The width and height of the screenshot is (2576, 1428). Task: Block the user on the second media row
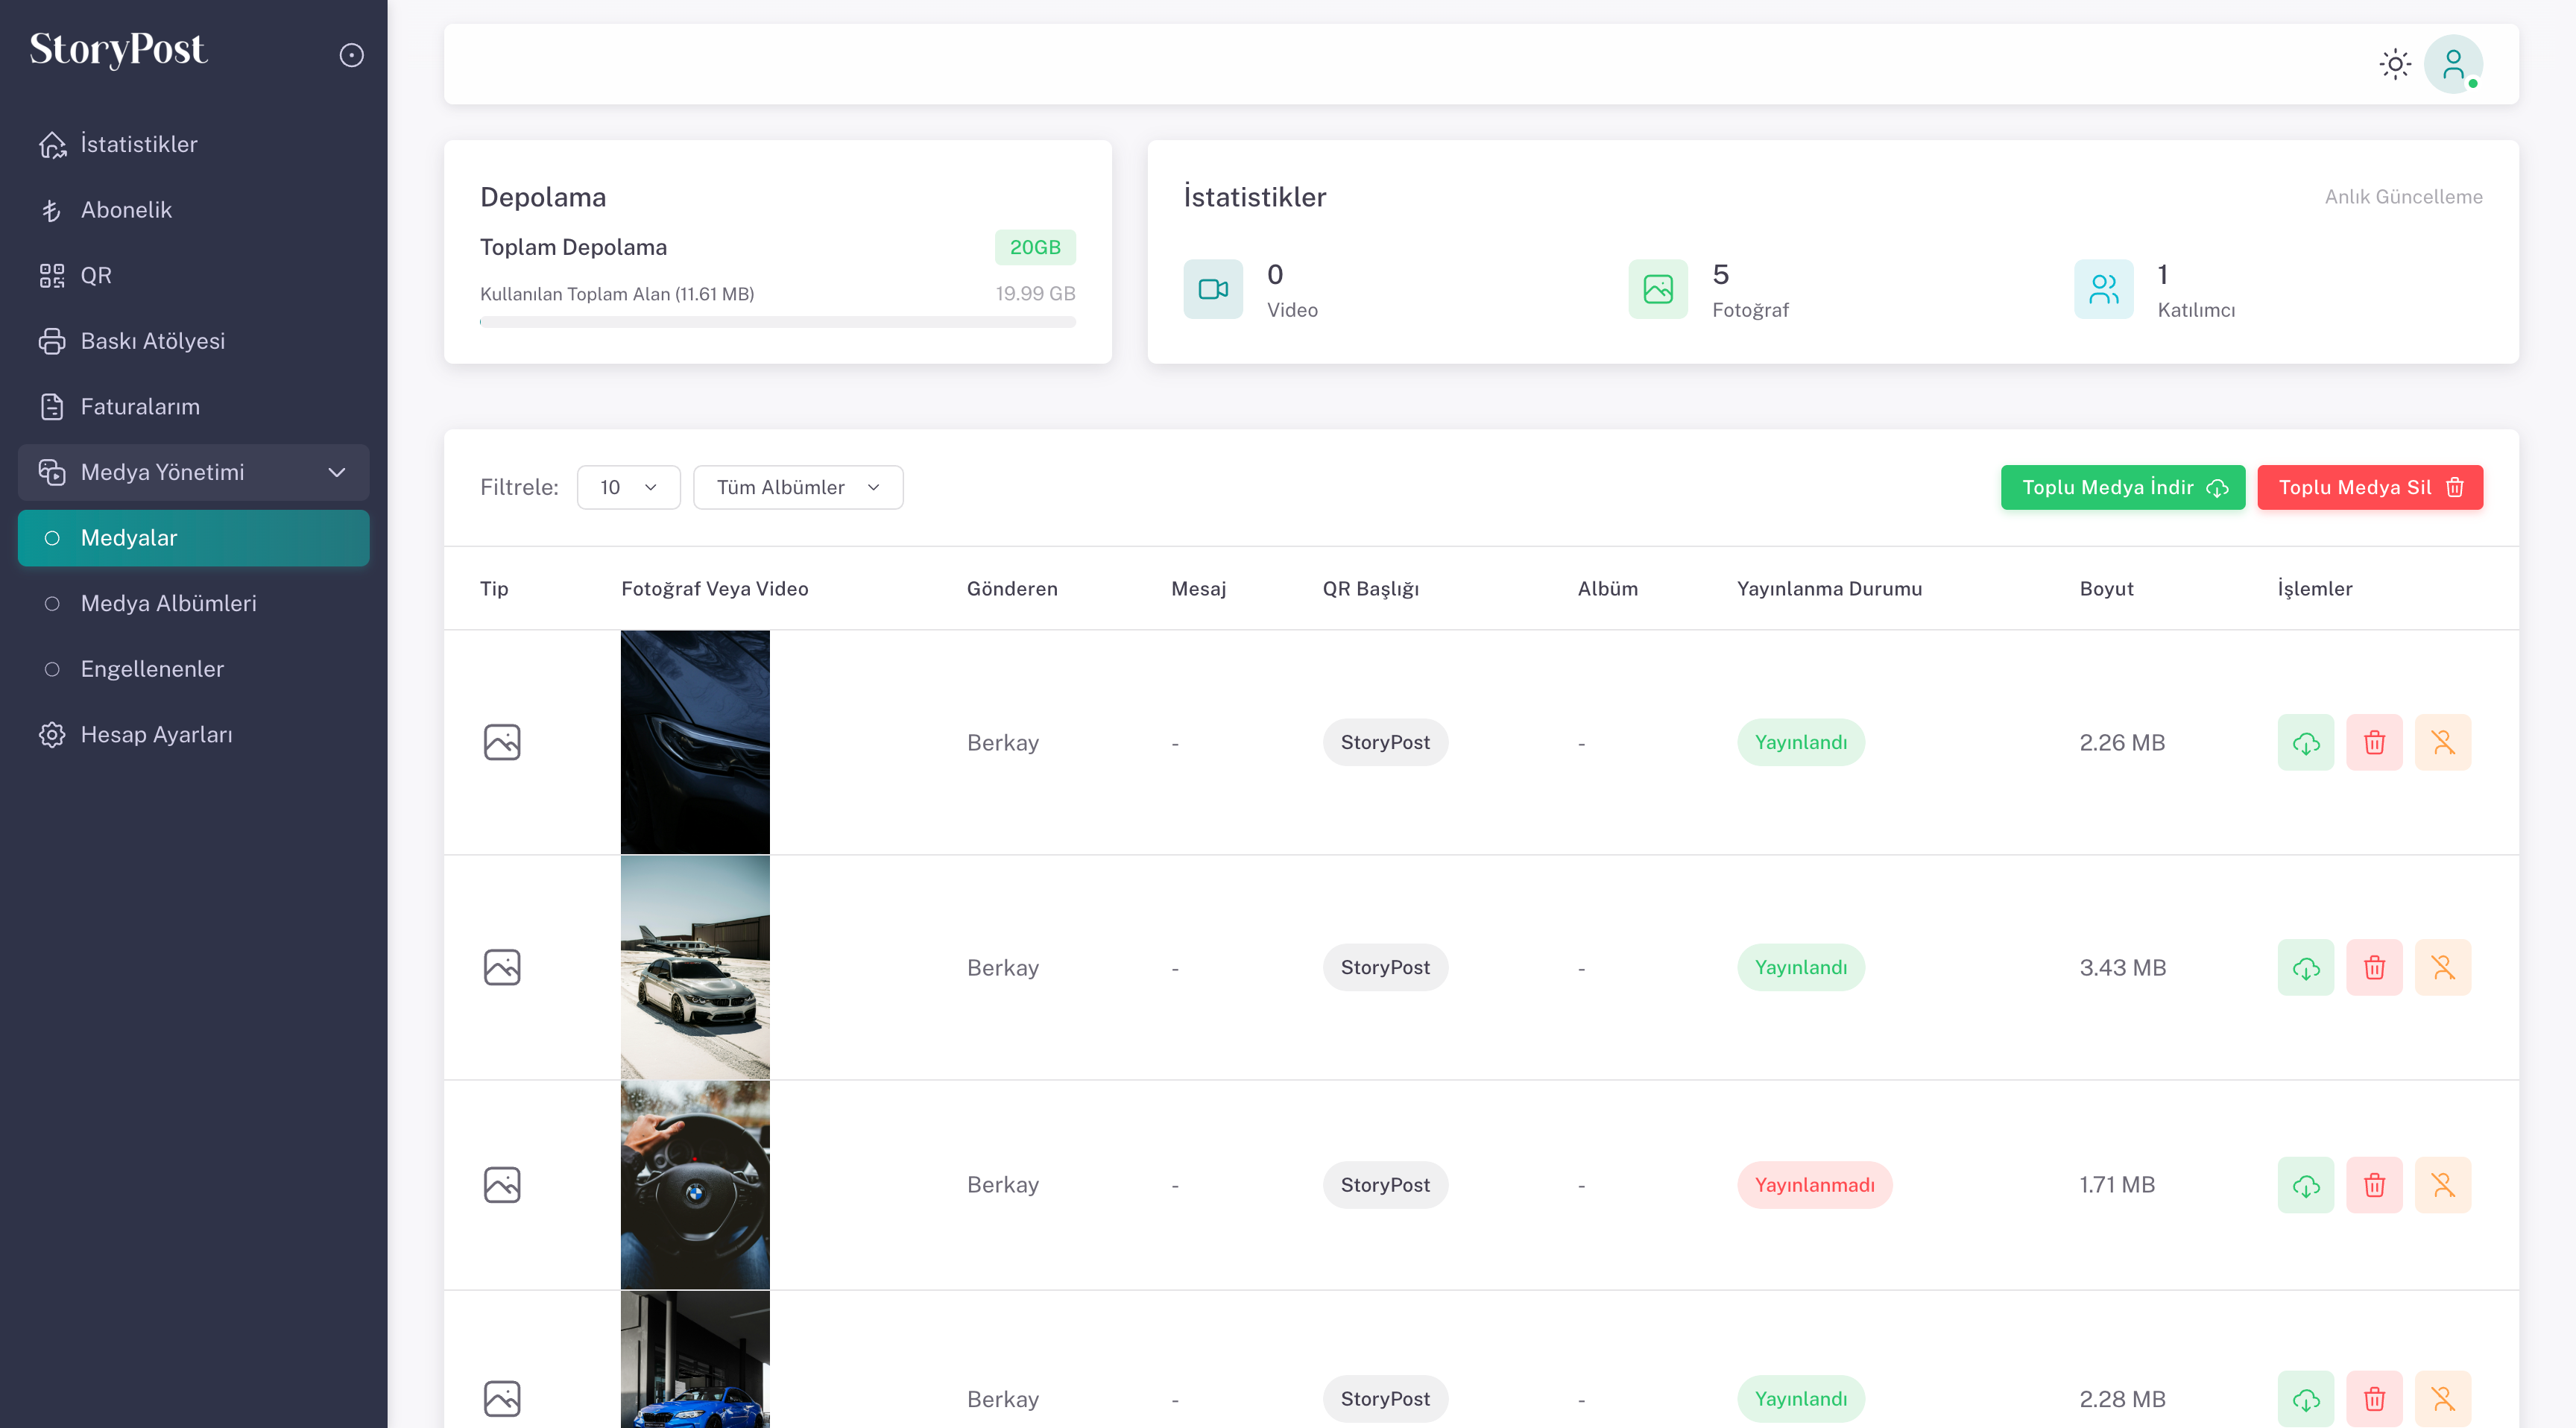click(x=2442, y=967)
